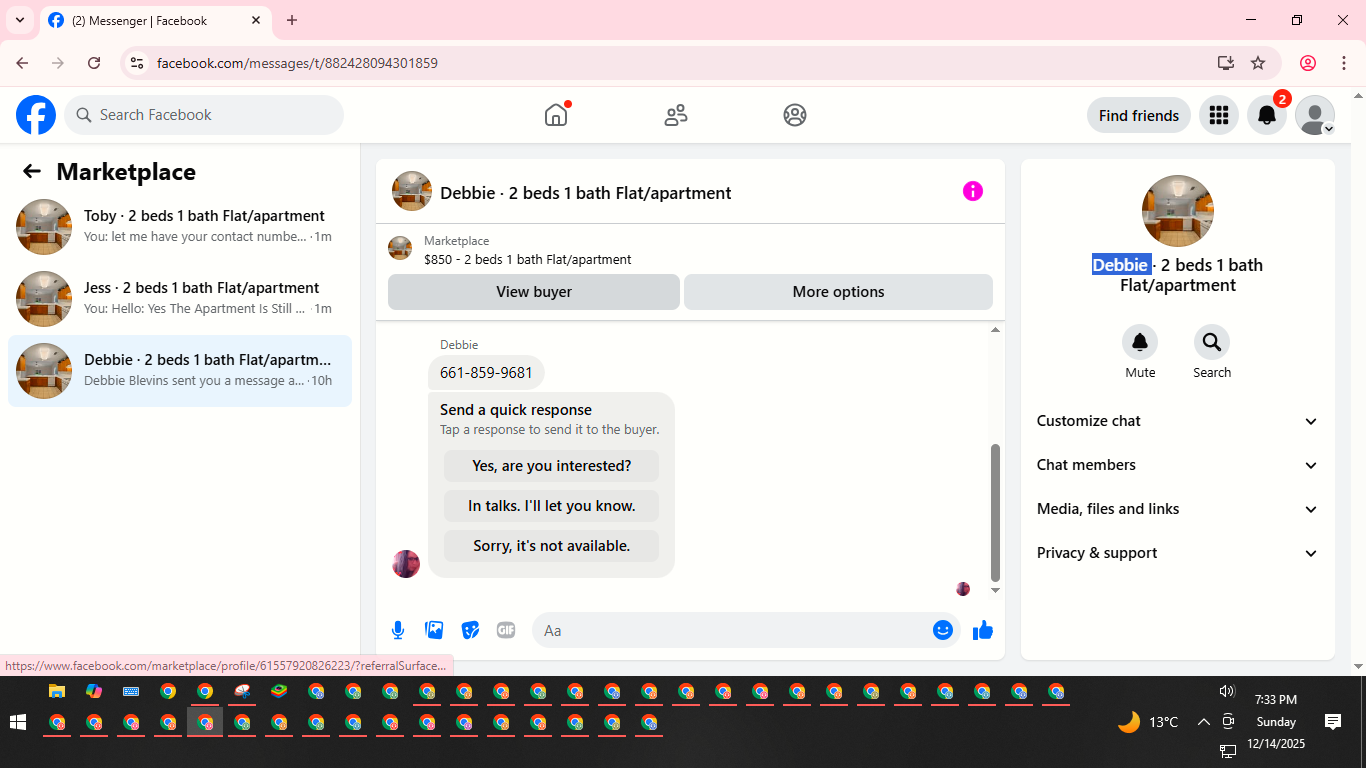The height and width of the screenshot is (768, 1366).
Task: Open the 13°C weather widget
Action: [x=1148, y=721]
